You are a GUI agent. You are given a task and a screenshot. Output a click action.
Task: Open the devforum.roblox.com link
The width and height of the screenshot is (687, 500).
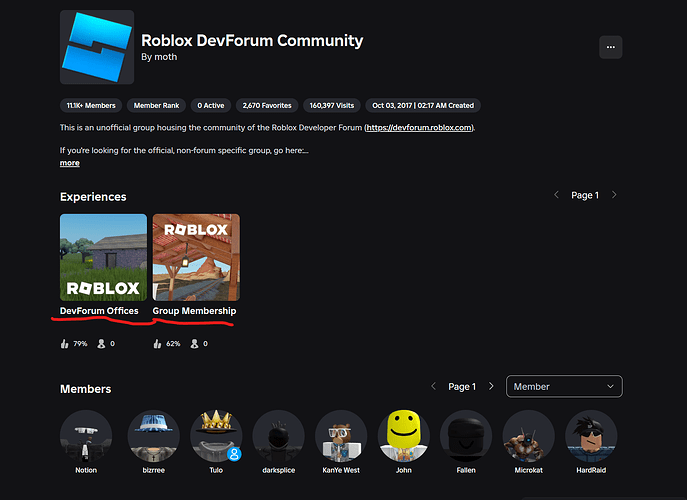(419, 128)
